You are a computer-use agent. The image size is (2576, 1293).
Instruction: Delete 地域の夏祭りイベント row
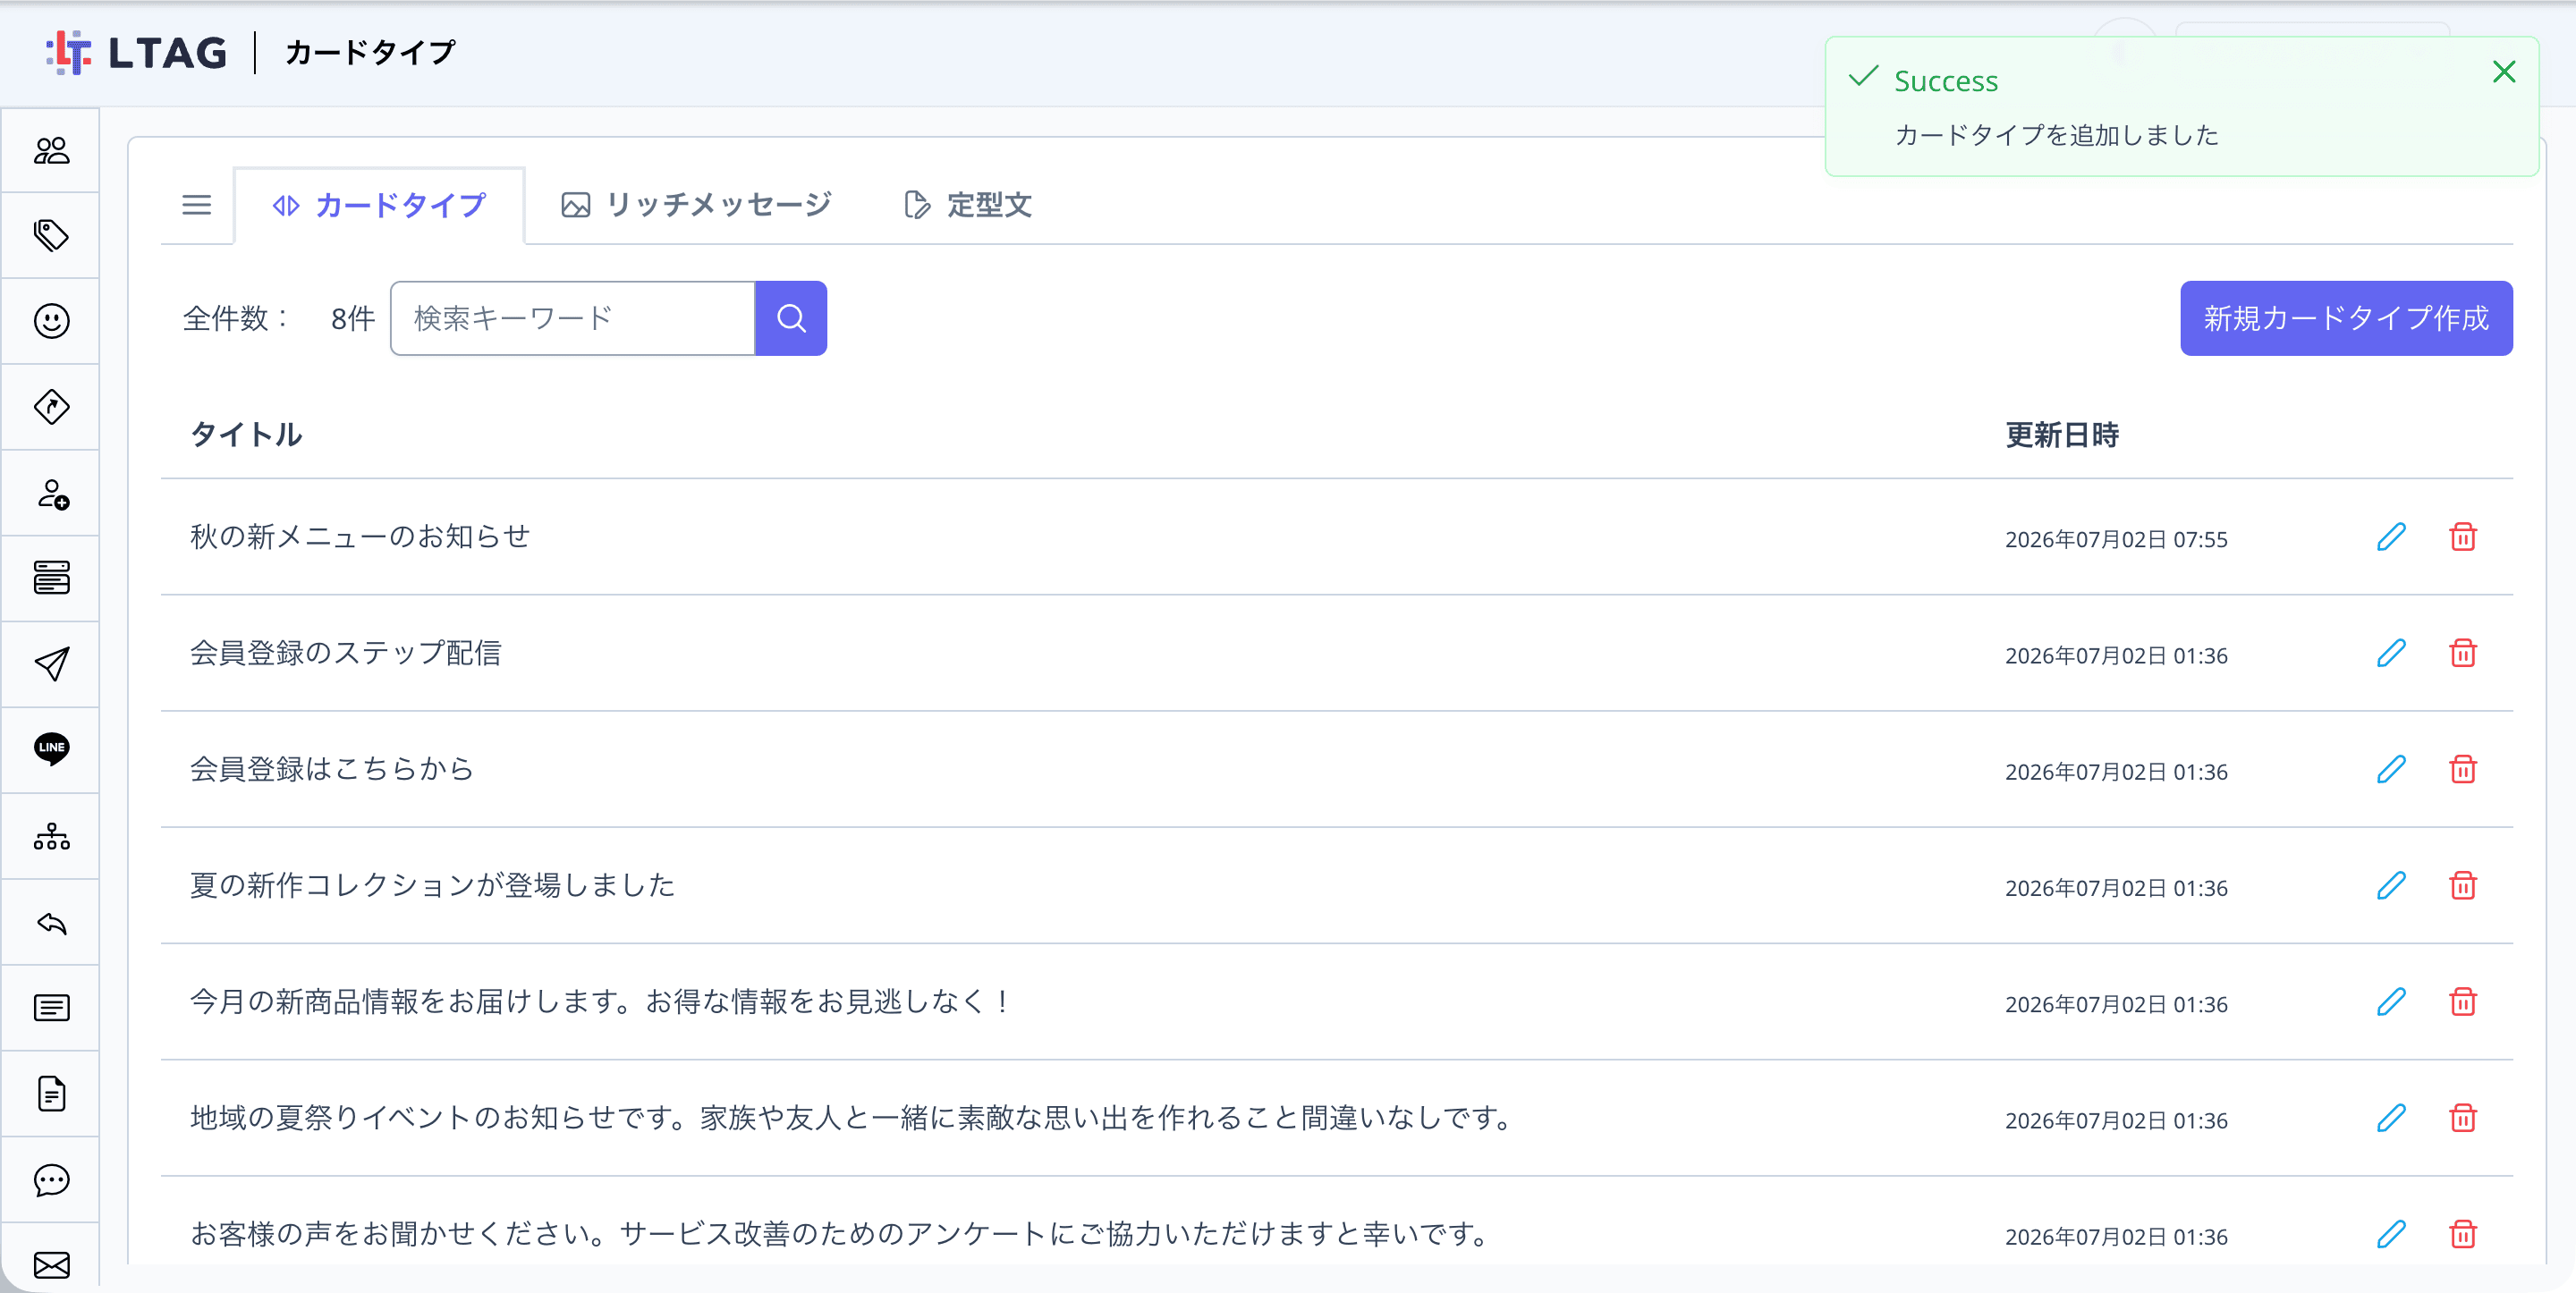[x=2462, y=1117]
